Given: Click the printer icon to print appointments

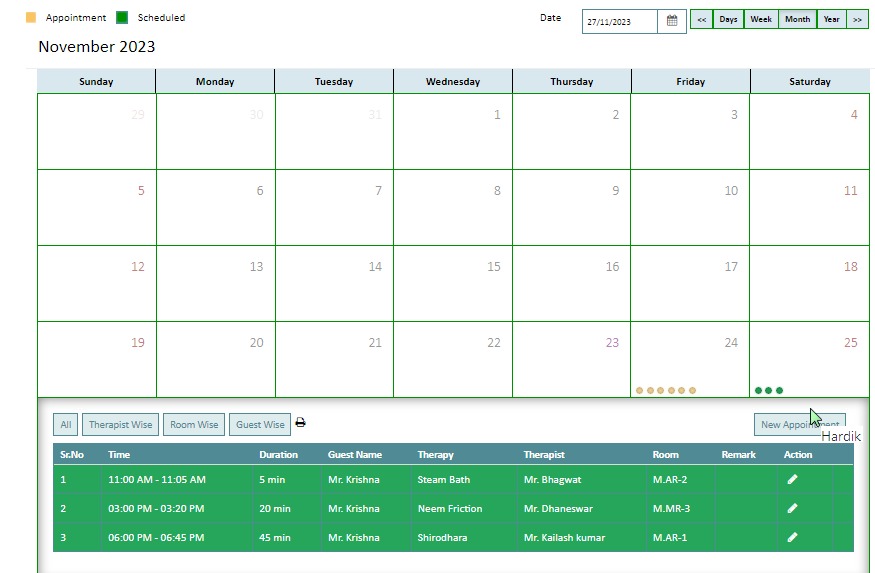Looking at the screenshot, I should coord(300,422).
